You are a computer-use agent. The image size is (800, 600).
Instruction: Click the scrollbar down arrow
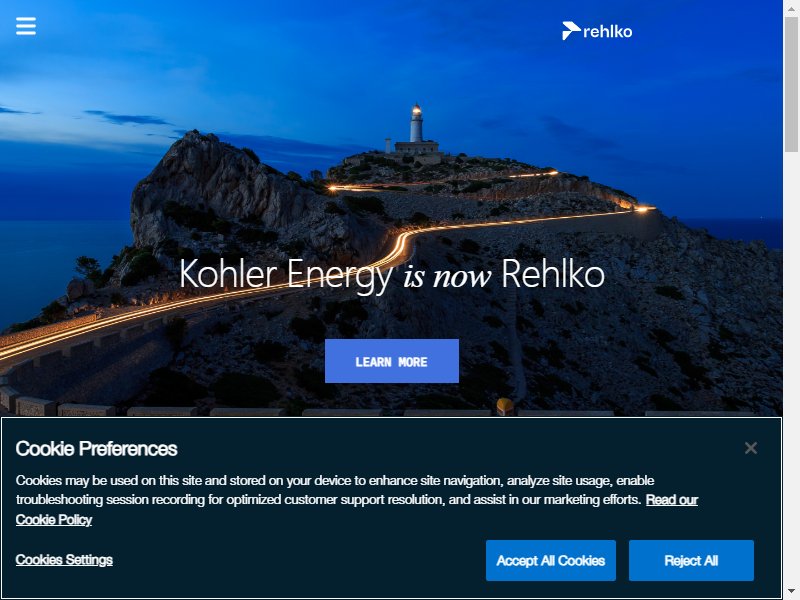coord(791,592)
